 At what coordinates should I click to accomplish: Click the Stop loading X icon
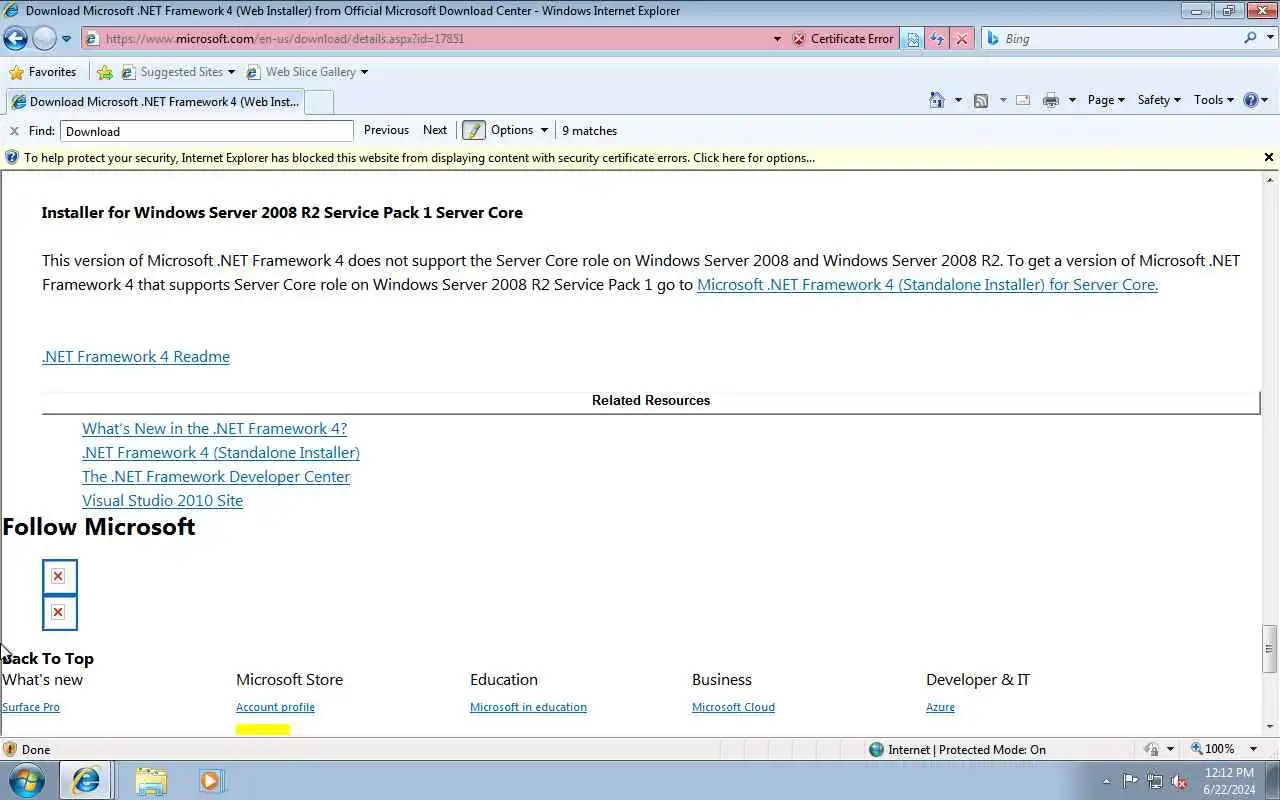961,39
